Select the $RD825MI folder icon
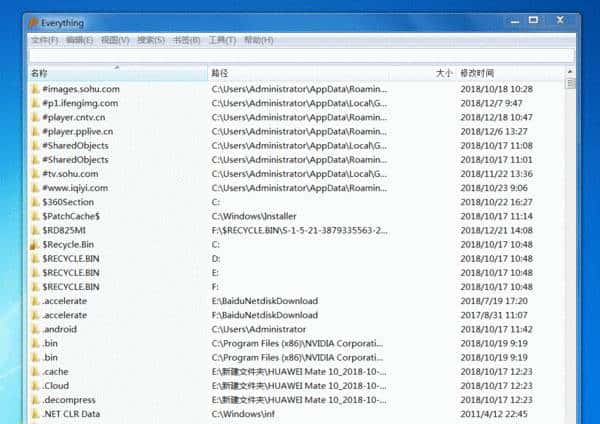The height and width of the screenshot is (424, 600). click(x=35, y=230)
